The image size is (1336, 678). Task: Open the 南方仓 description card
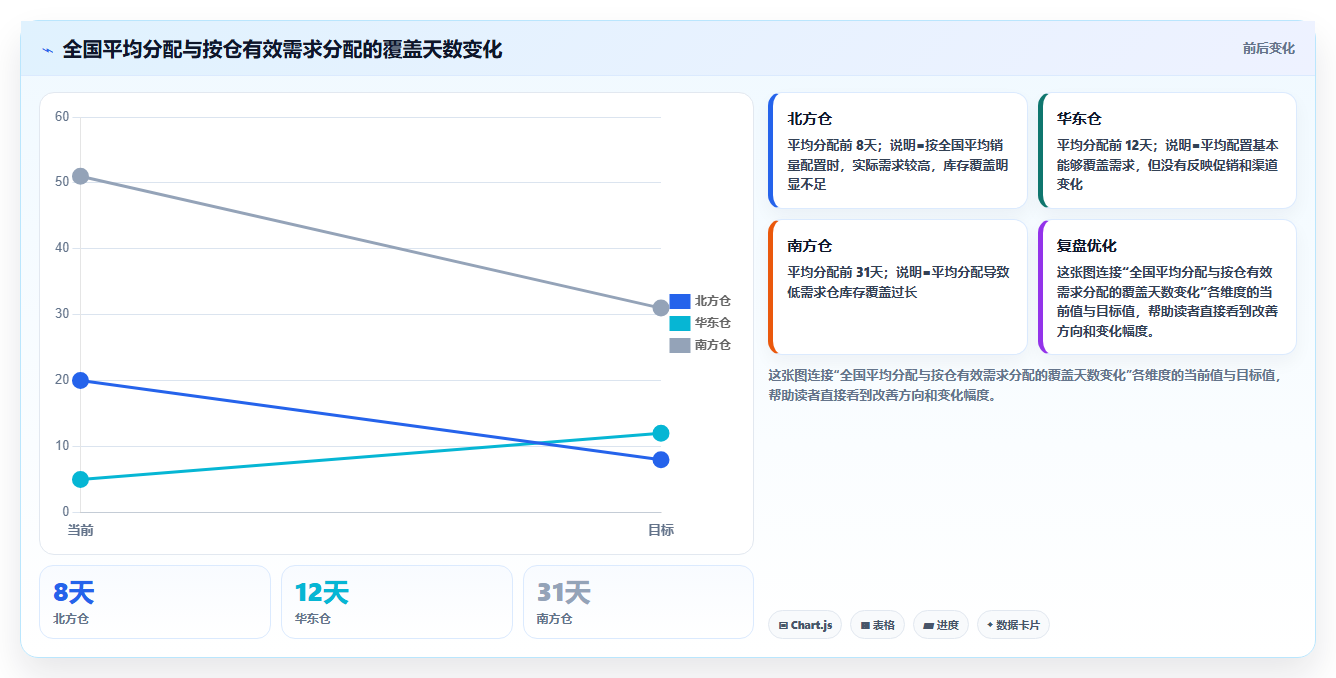point(898,287)
